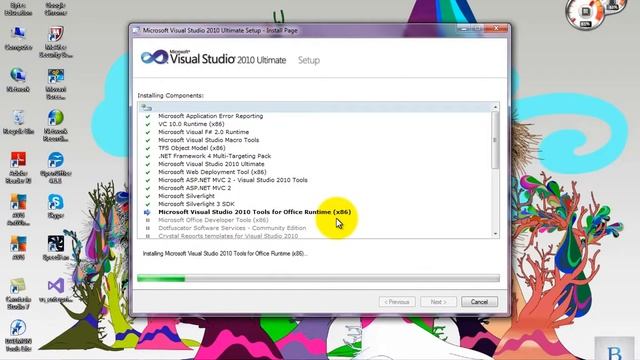Viewport: 640px width, 360px height.
Task: Open the Network desktop icon
Action: (18, 80)
